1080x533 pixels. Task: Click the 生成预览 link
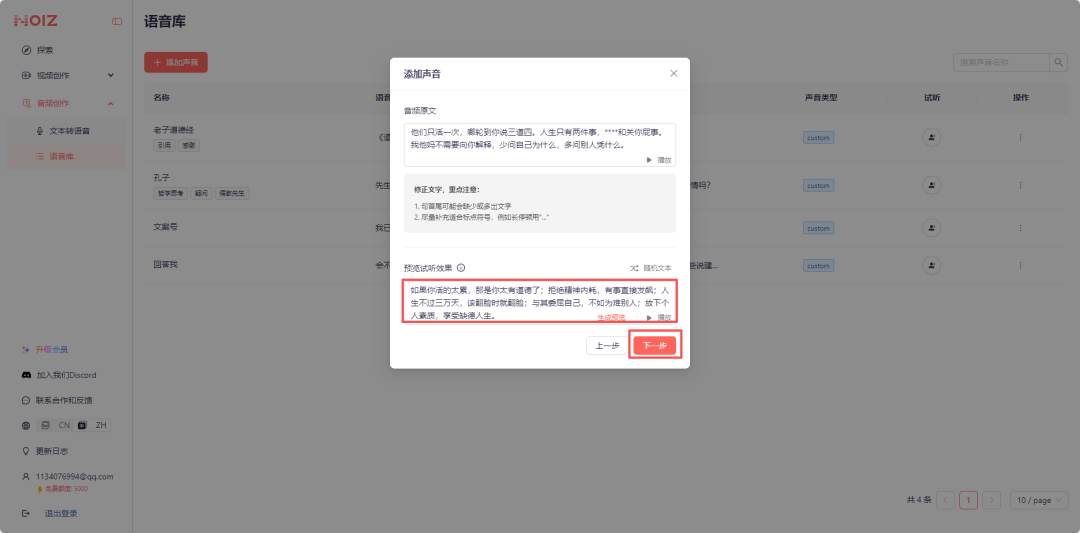(x=611, y=317)
